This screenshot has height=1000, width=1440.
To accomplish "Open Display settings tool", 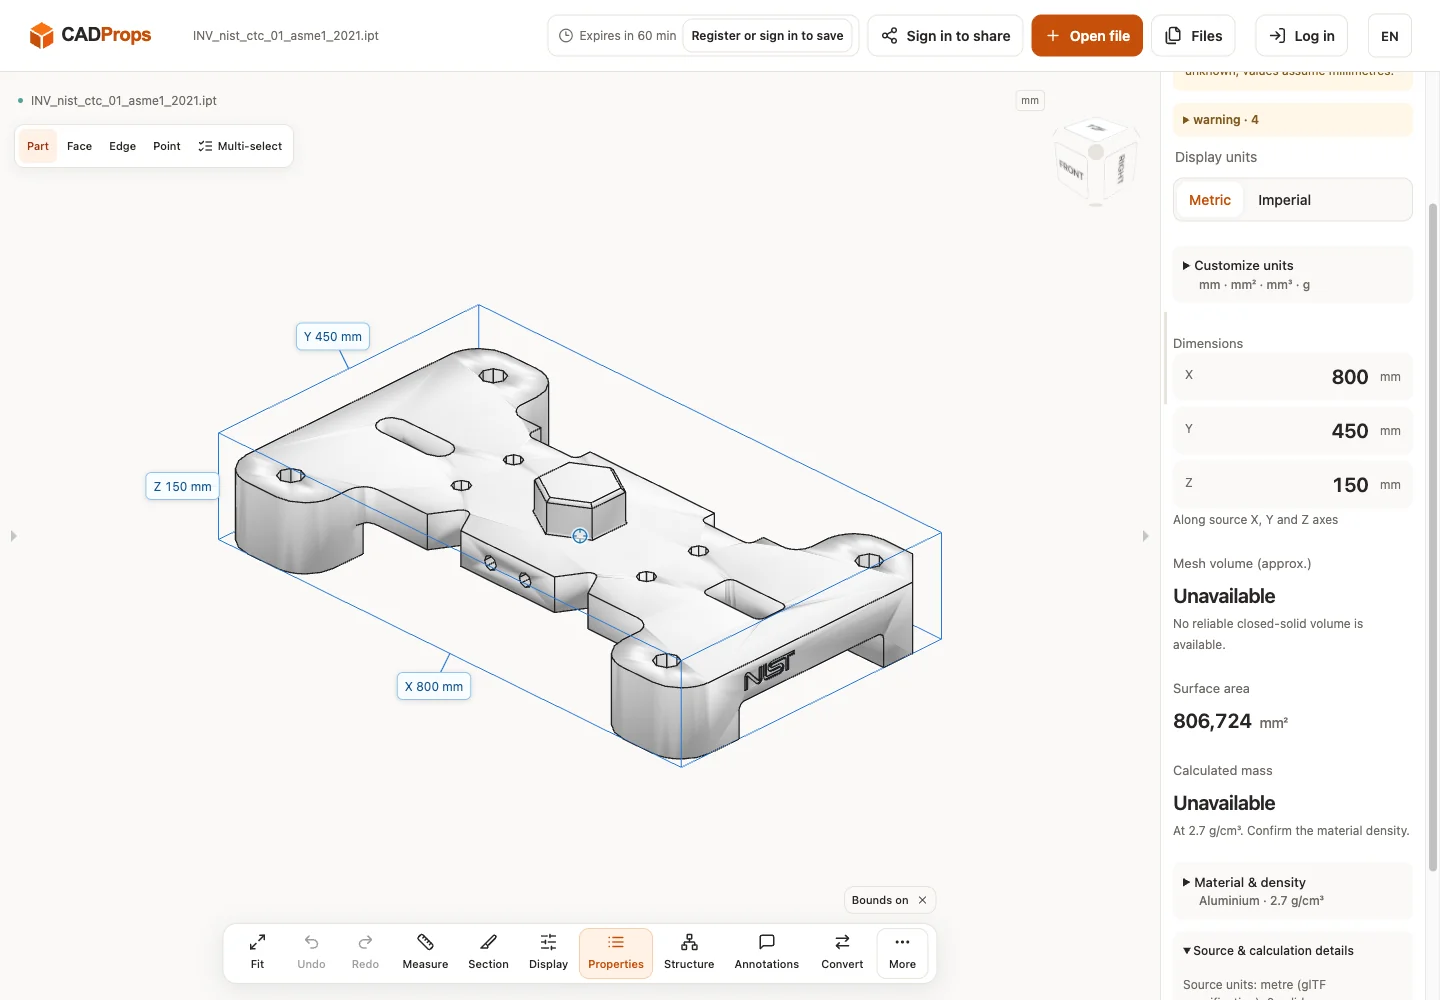I will click(548, 952).
